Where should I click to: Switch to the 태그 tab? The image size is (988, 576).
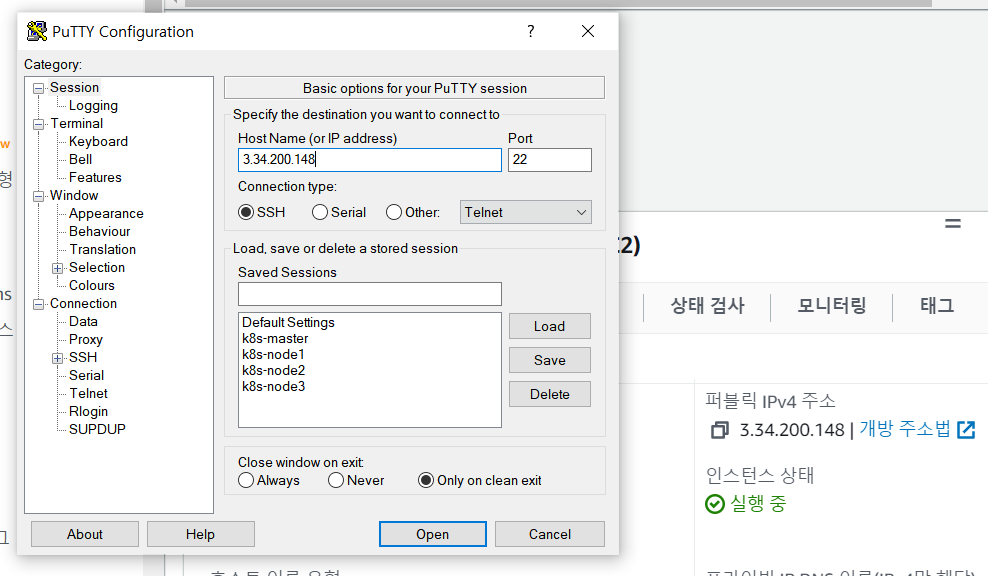(x=937, y=306)
